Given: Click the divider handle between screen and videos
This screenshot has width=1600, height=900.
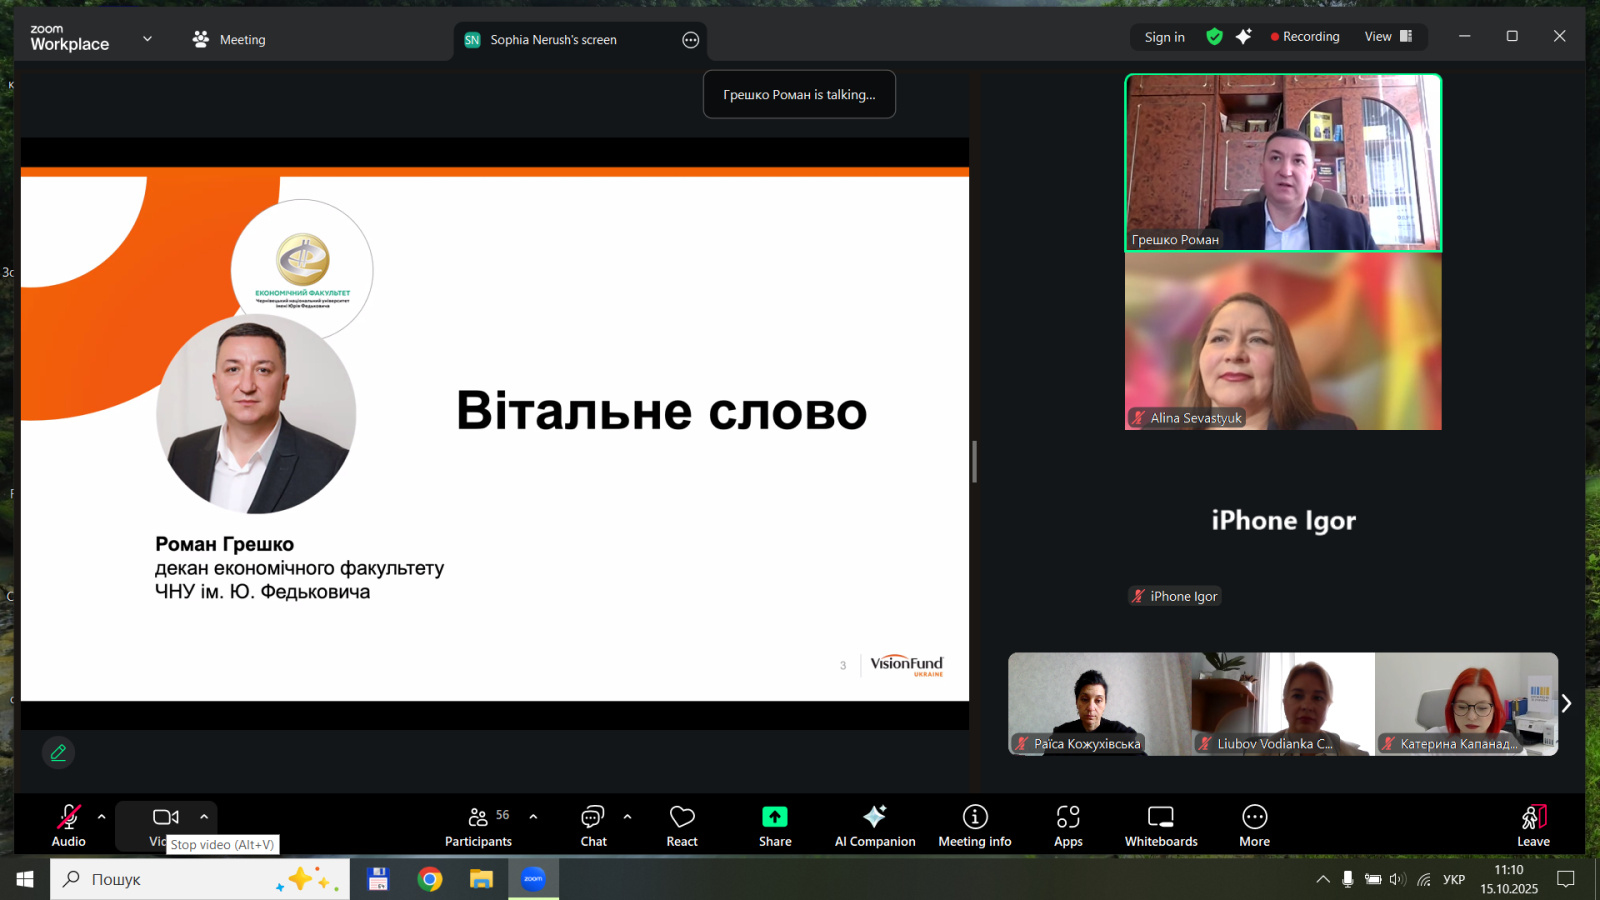Looking at the screenshot, I should click(974, 462).
